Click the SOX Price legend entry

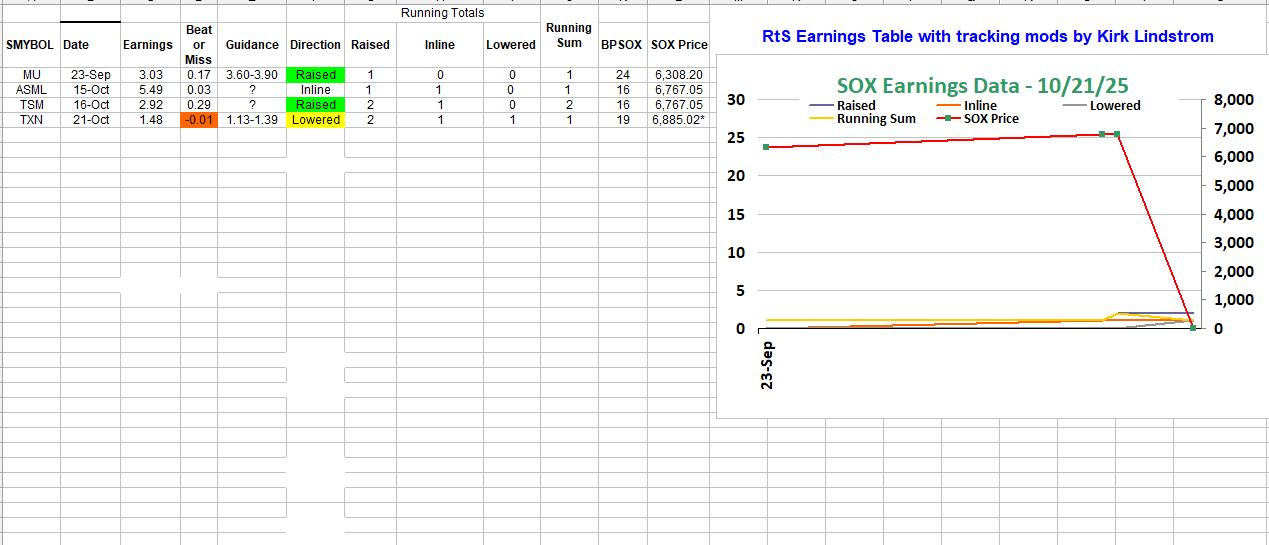tap(991, 119)
